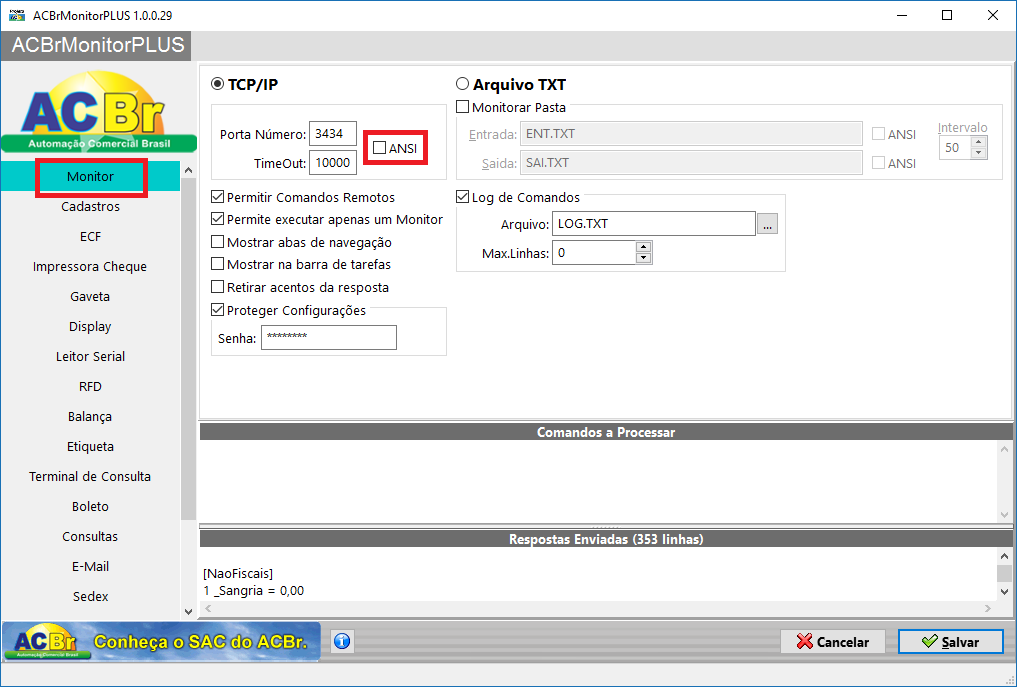Click the sidebar vertical scrollbar thumb
The width and height of the screenshot is (1017, 687).
tap(188, 348)
